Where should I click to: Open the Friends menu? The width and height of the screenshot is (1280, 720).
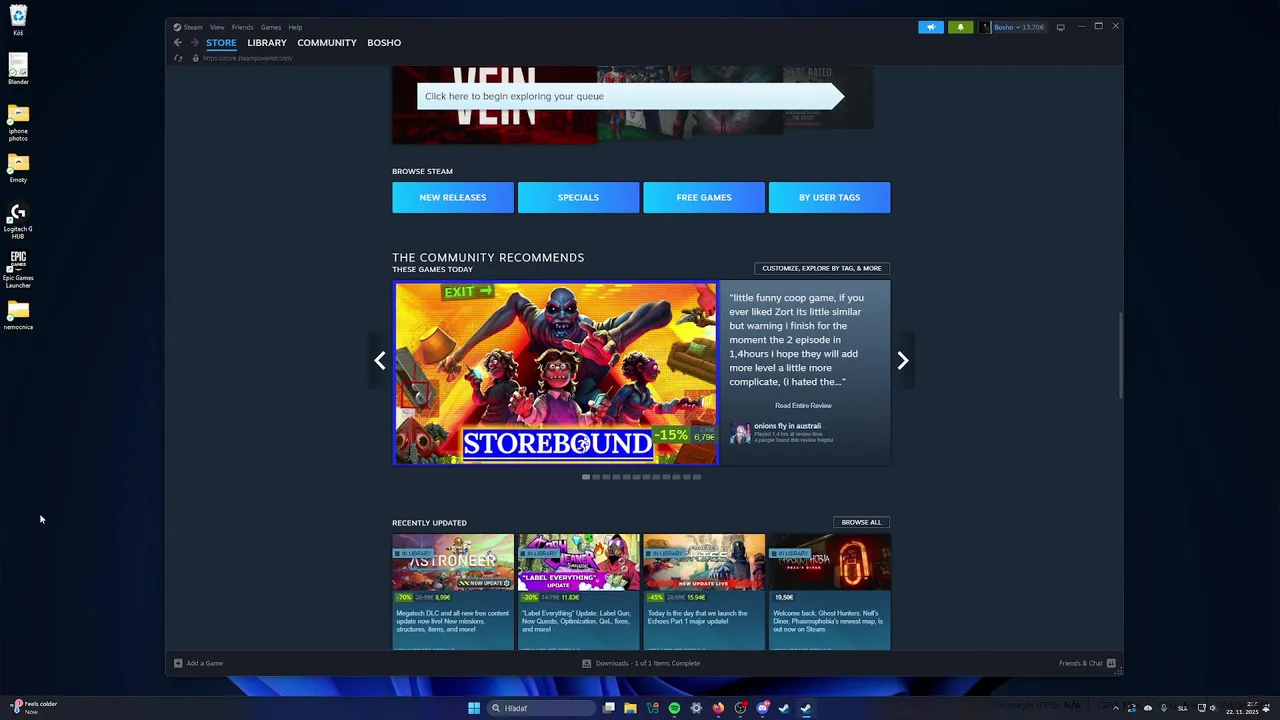click(x=243, y=27)
